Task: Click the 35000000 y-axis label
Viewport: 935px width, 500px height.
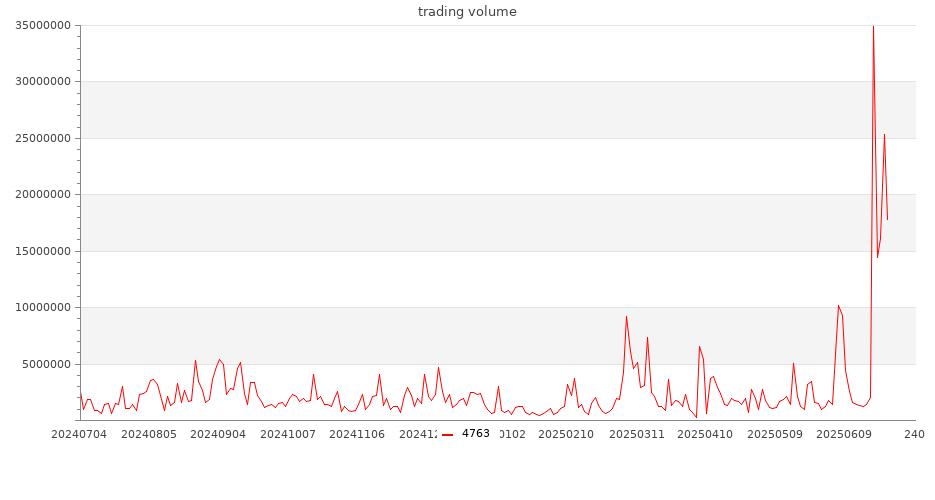Action: pos(40,25)
